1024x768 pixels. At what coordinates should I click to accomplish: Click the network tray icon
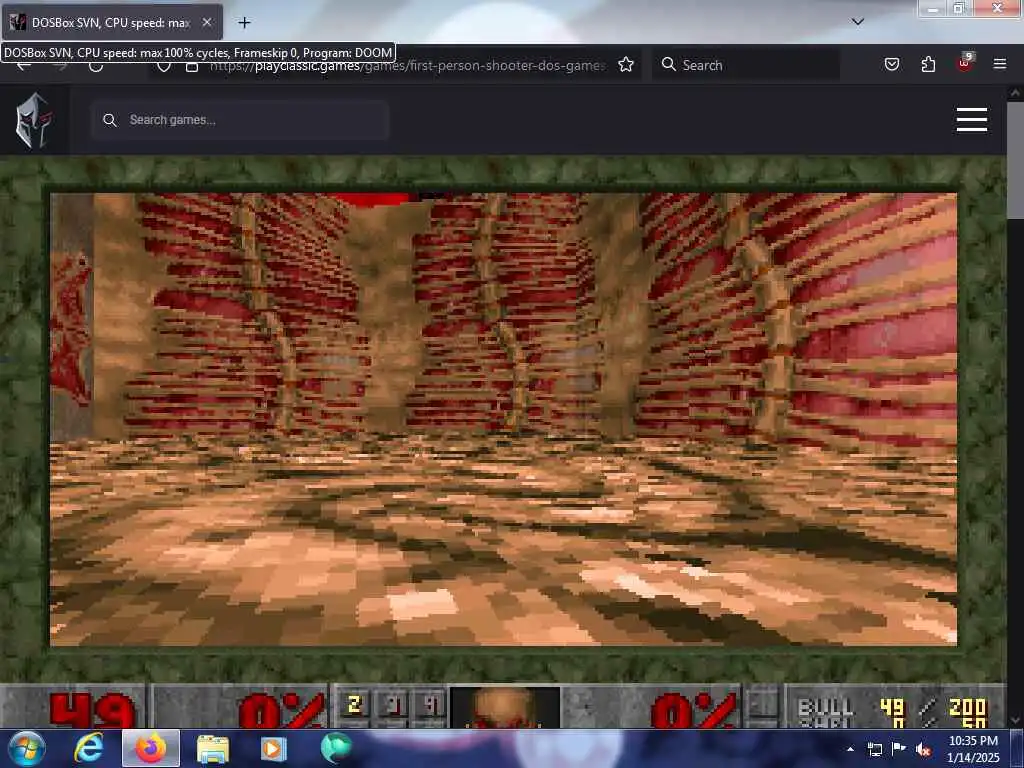[874, 749]
